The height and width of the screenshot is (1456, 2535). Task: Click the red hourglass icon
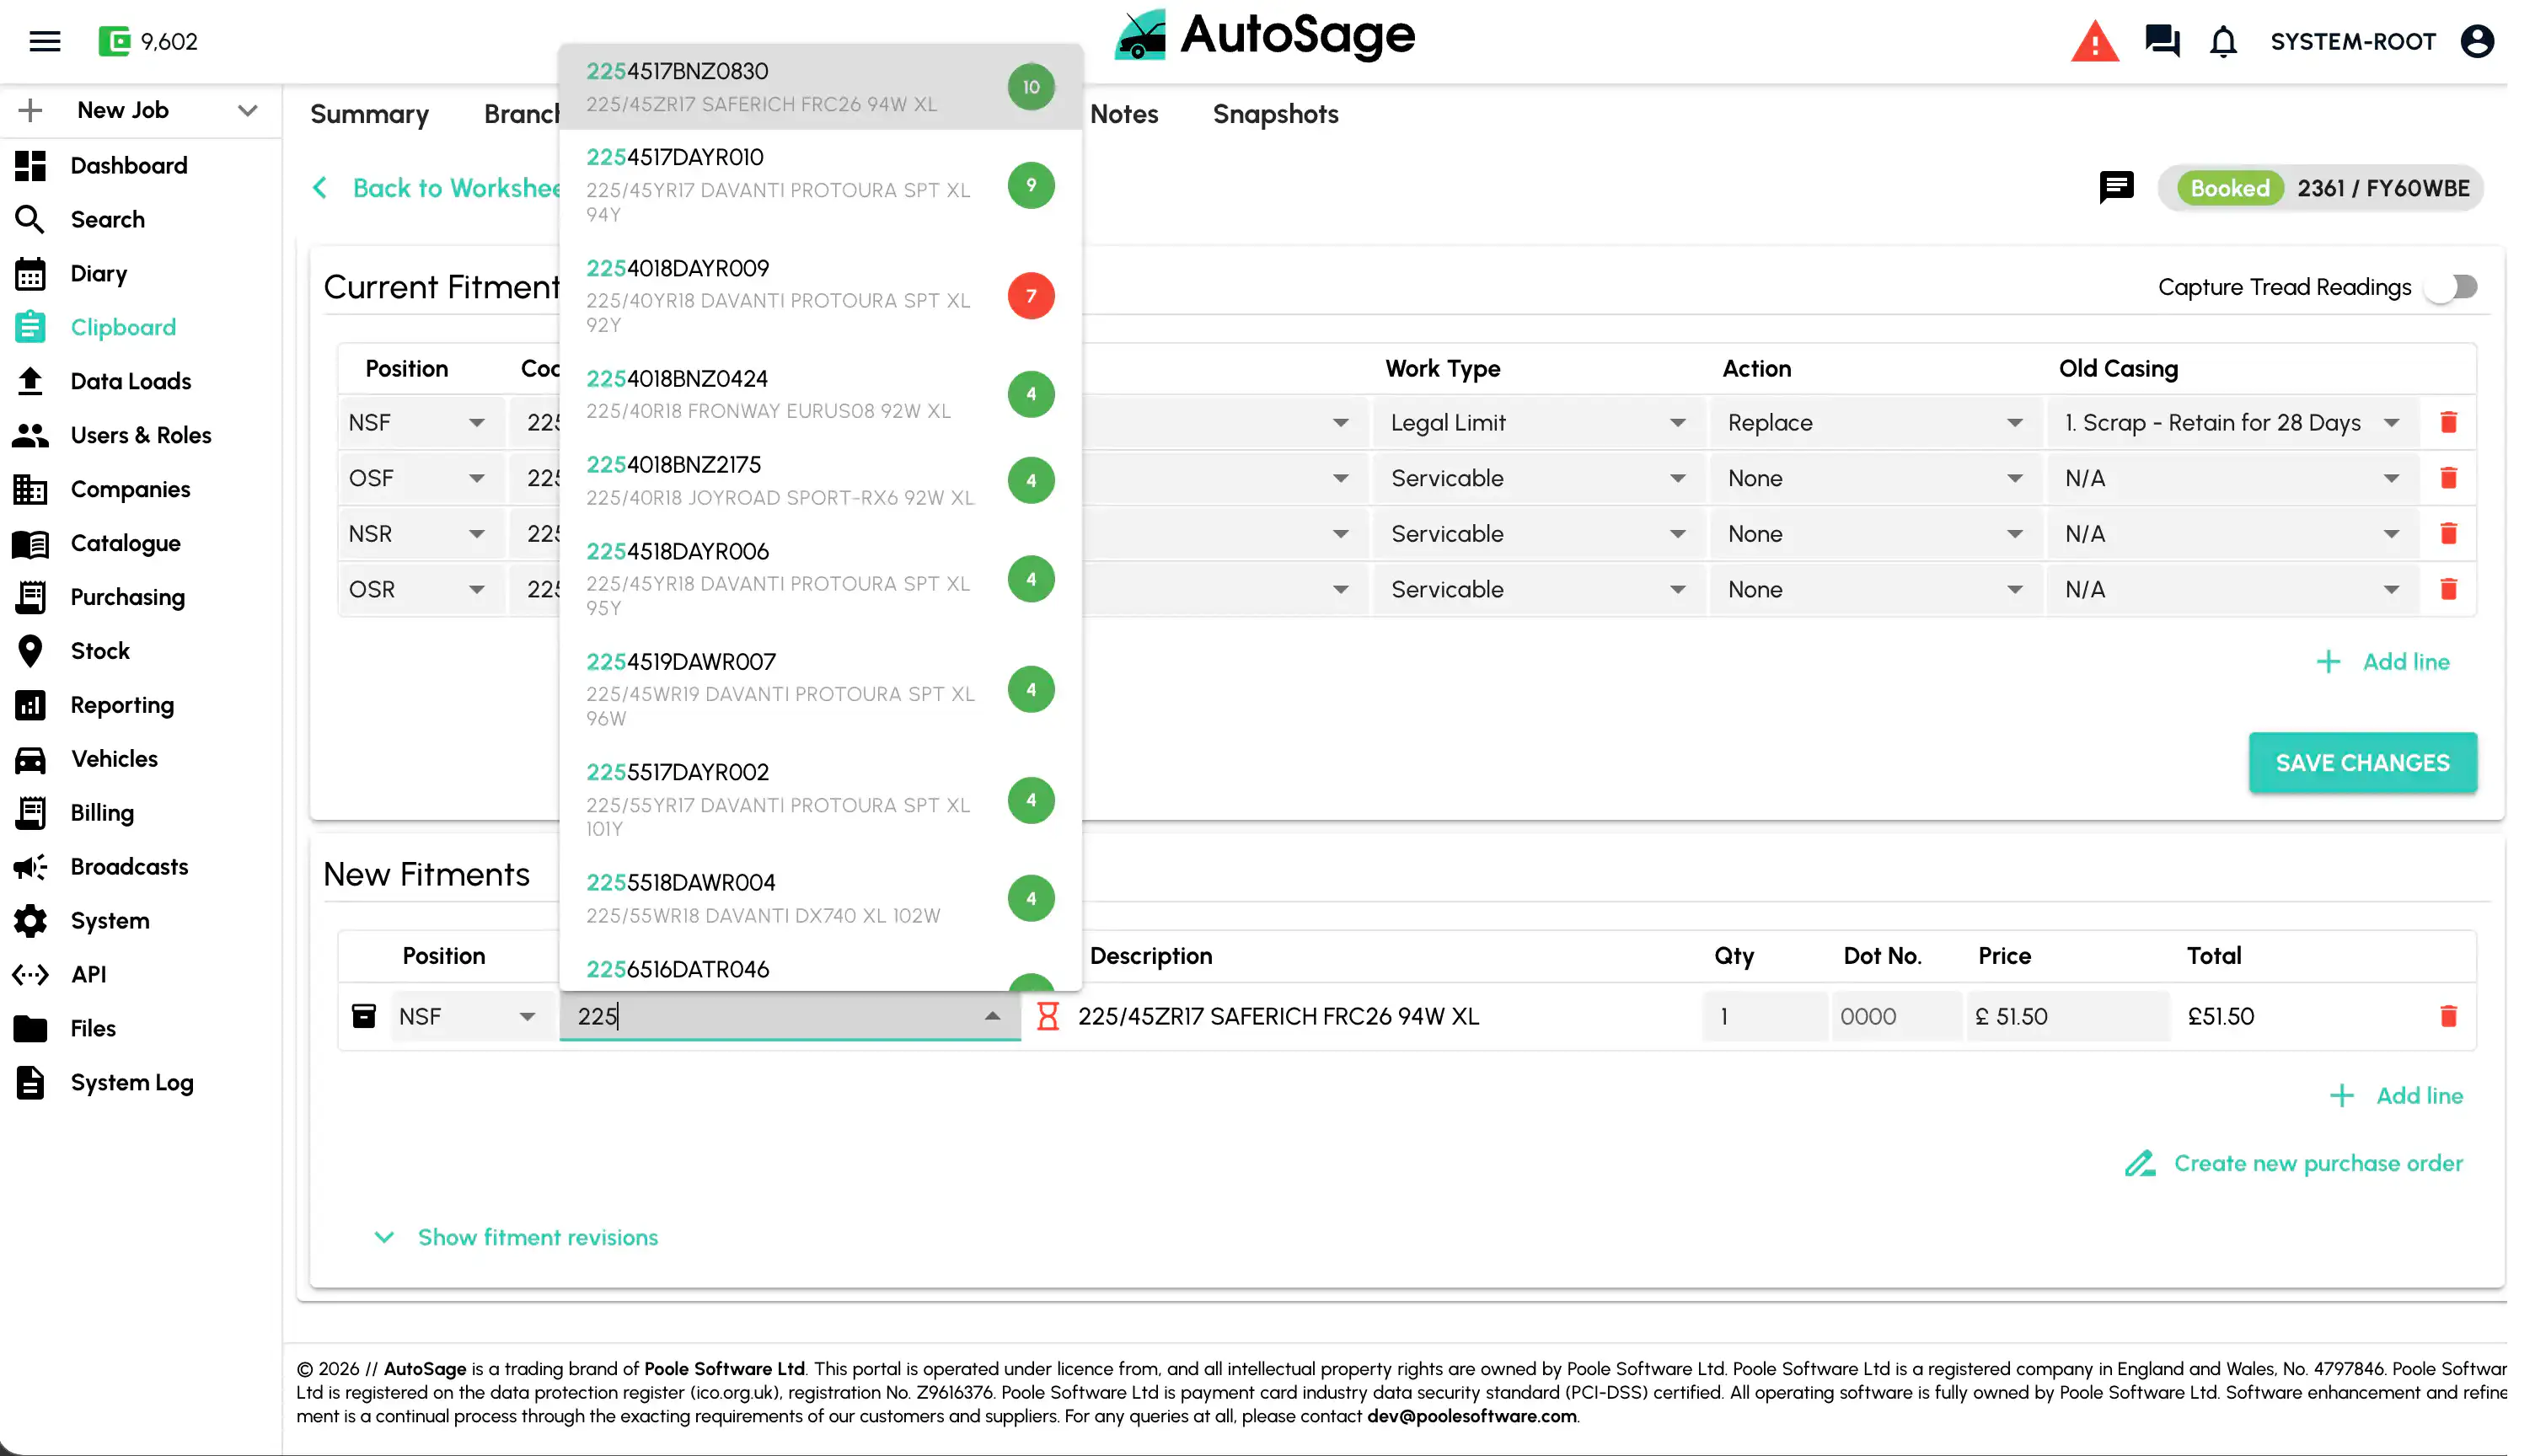coord(1047,1016)
